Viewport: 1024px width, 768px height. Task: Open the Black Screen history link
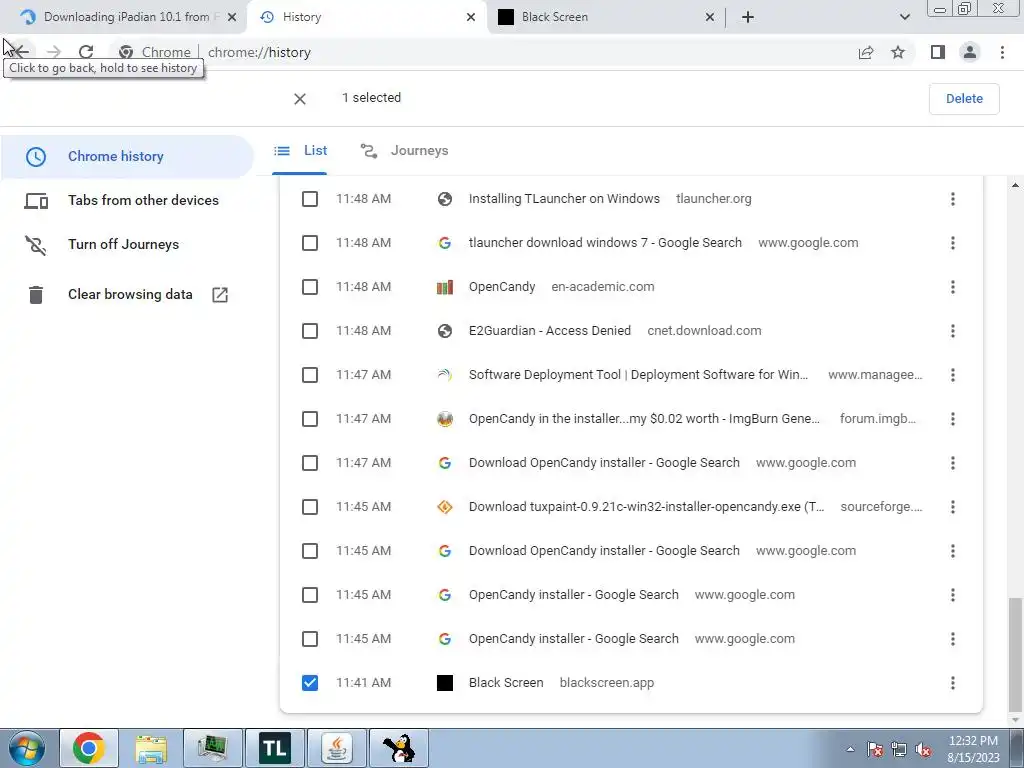click(506, 683)
